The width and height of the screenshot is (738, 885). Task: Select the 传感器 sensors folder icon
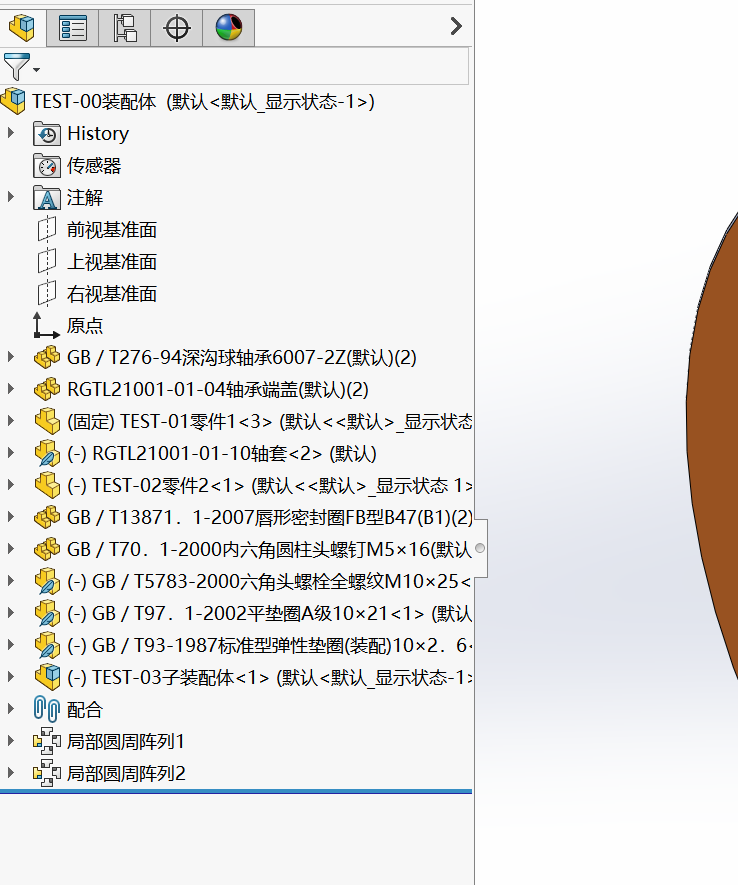47,165
